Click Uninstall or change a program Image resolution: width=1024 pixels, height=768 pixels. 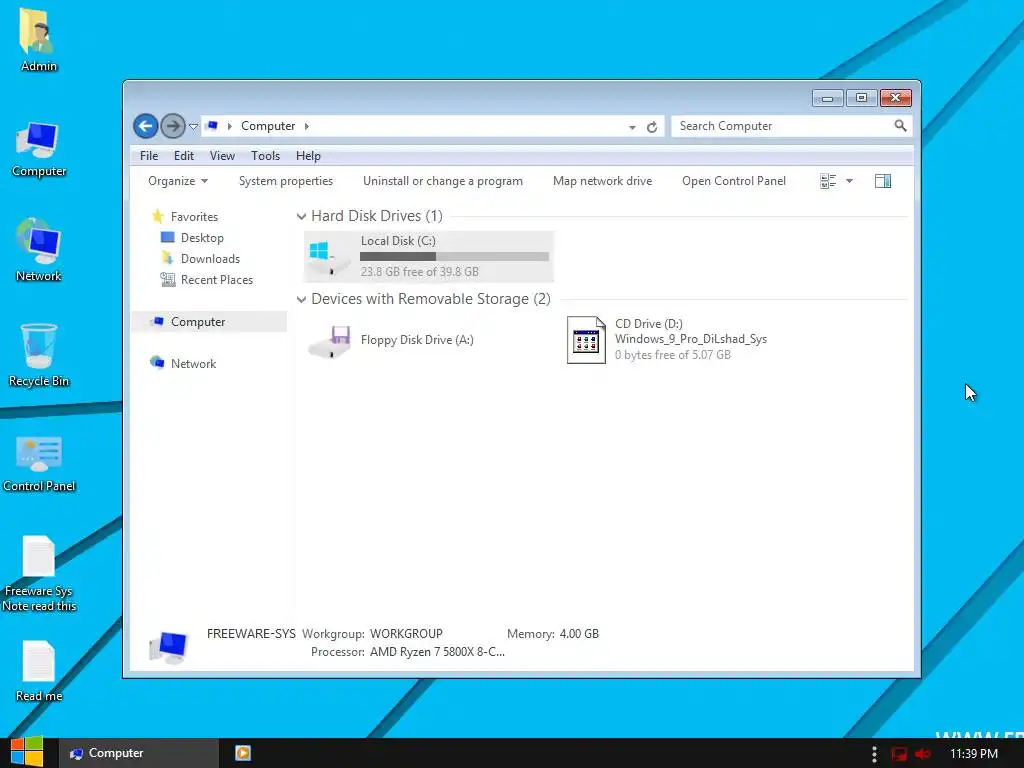[x=443, y=181]
